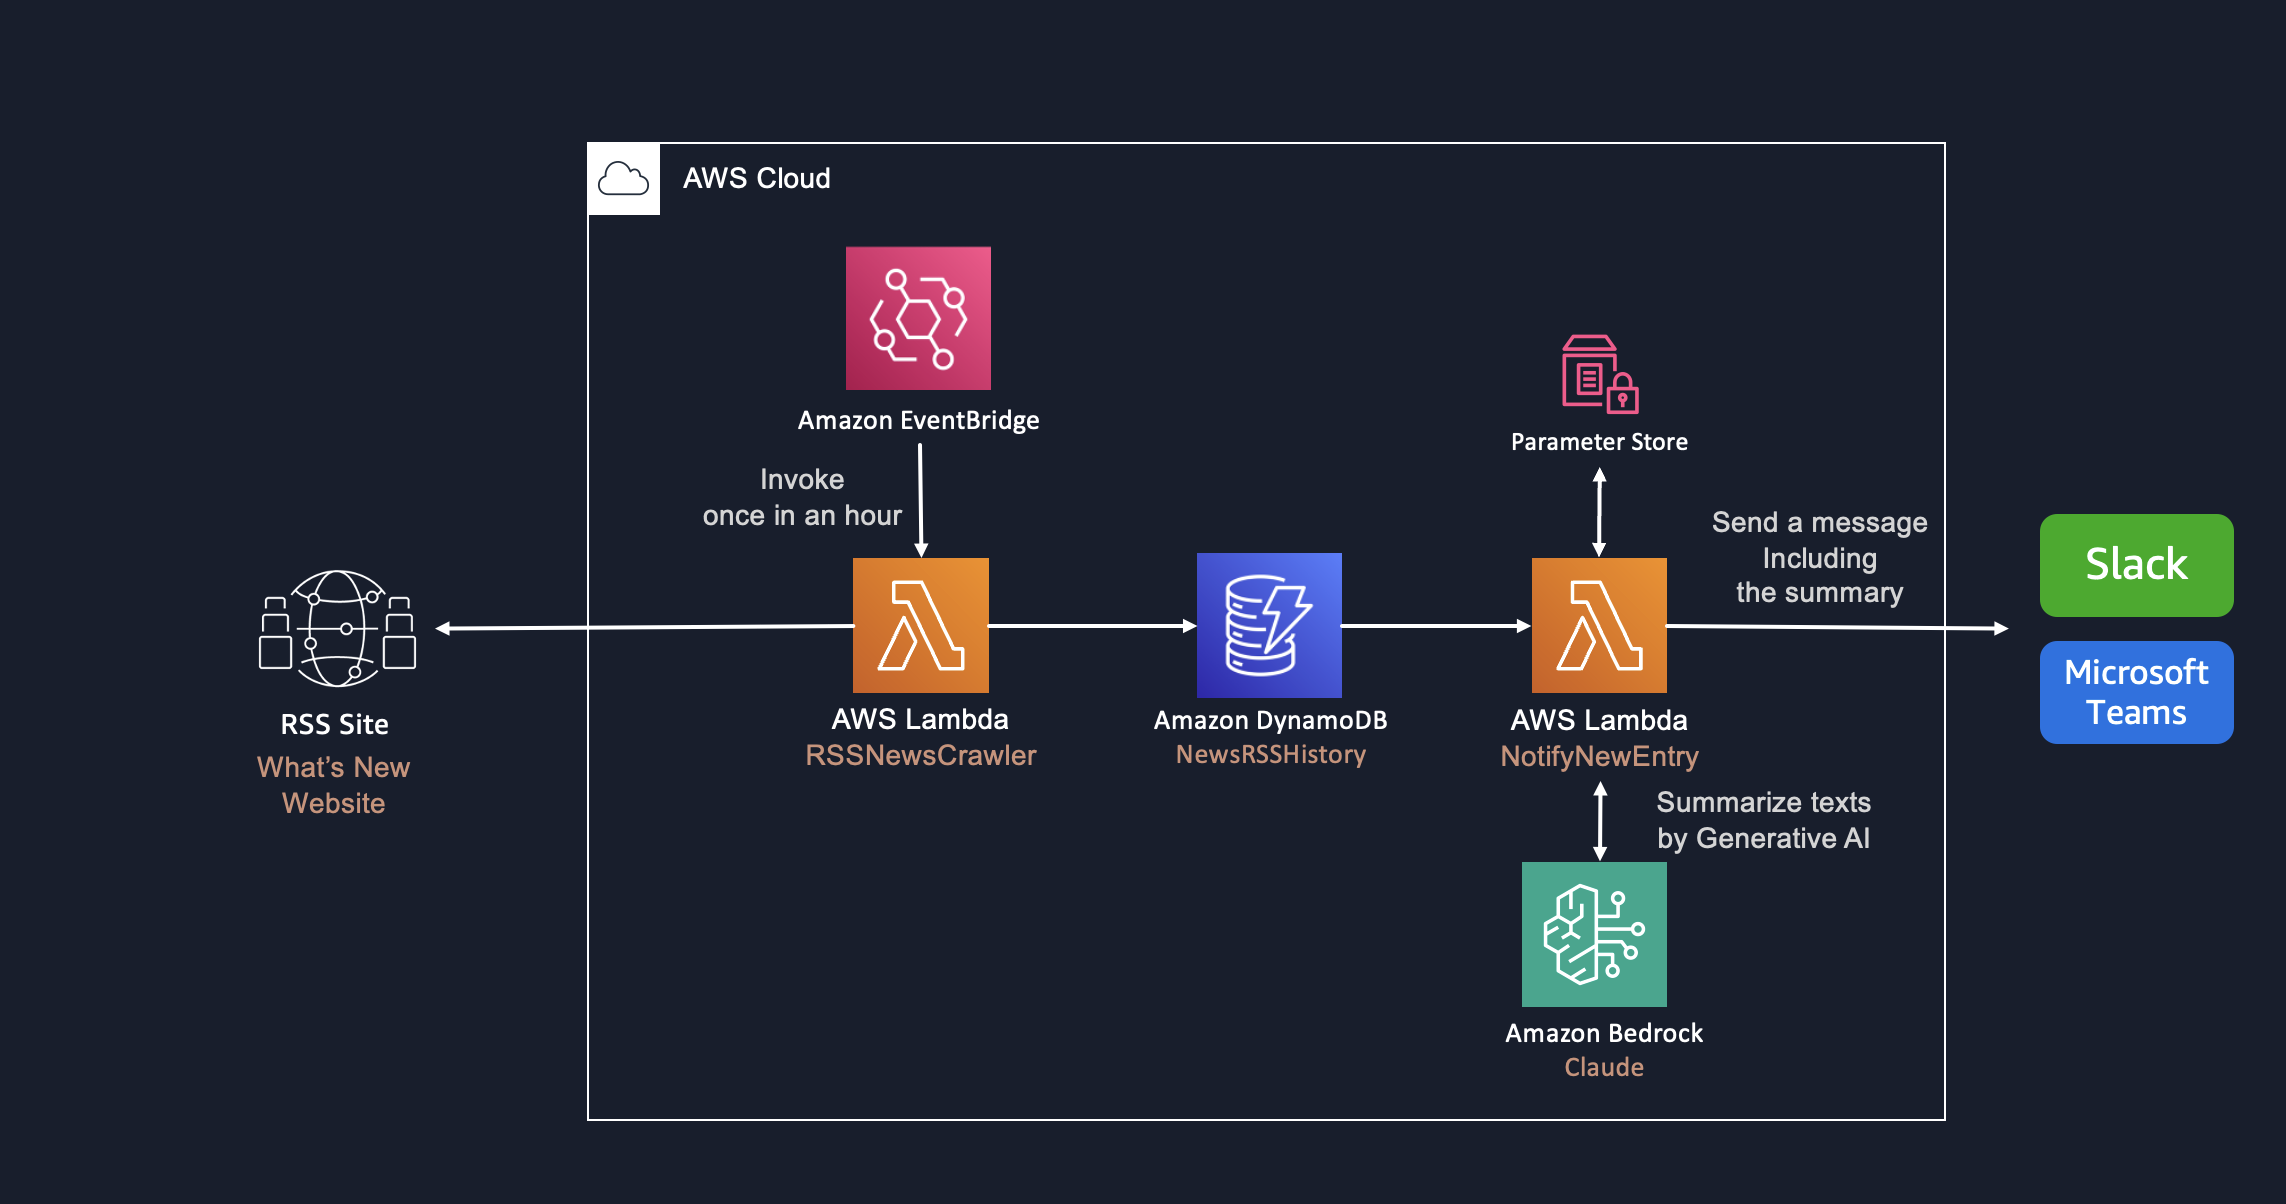
Task: Select the "Invoke once in an hour" text
Action: pos(802,497)
